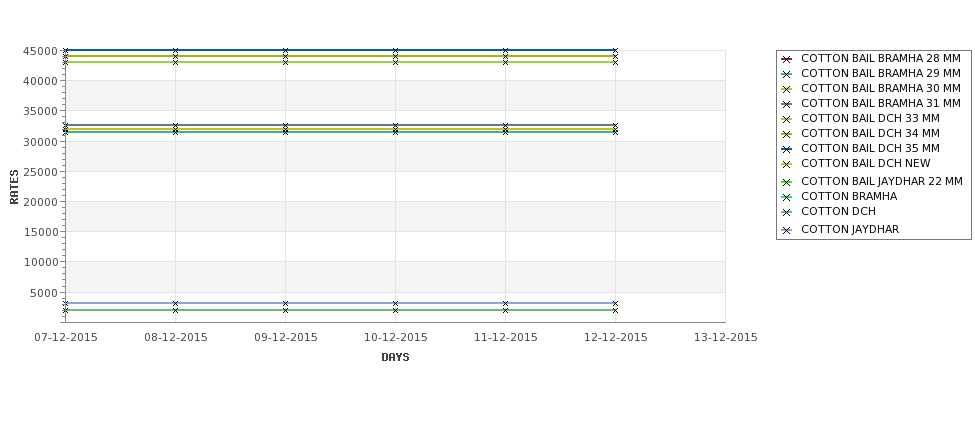975x429 pixels.
Task: Click the COTTON BRAMHA legend marker
Action: [786, 197]
